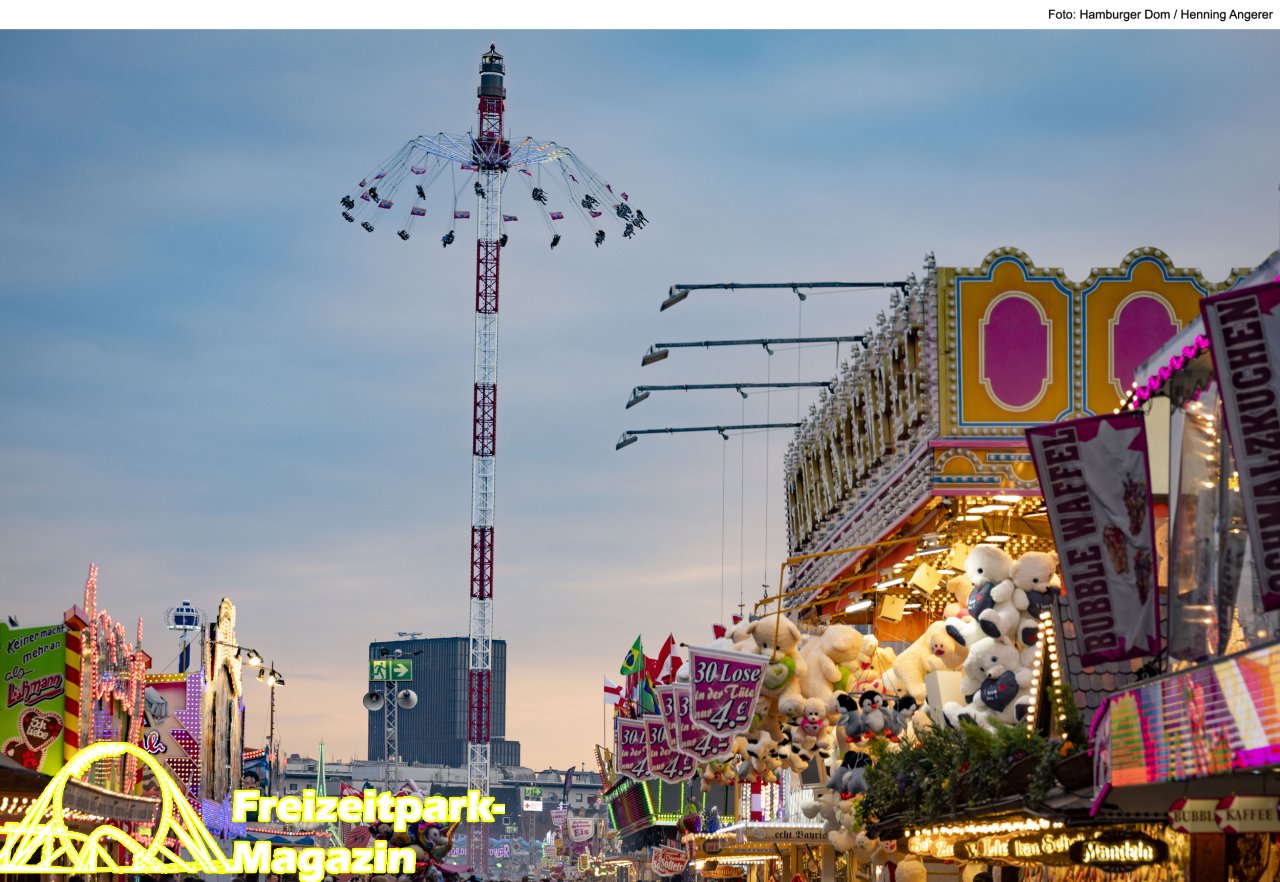Select the left pink oval panel on the roof
The height and width of the screenshot is (882, 1280).
point(1014,350)
